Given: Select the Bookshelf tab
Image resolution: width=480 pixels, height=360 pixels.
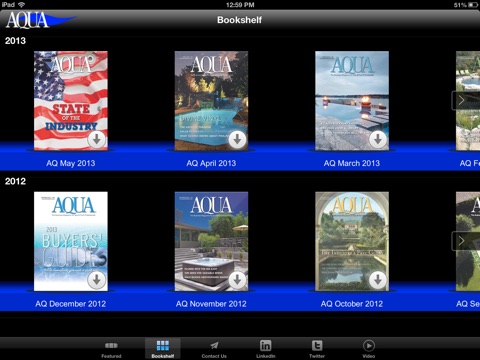Looking at the screenshot, I should point(163,349).
